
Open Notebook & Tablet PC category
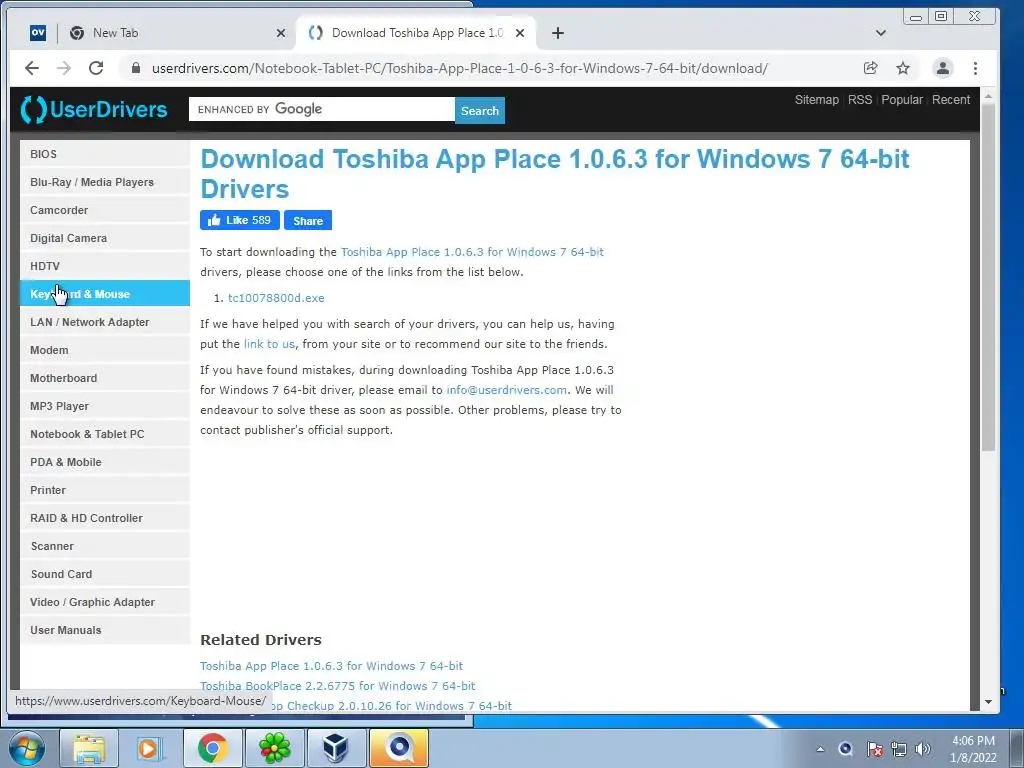click(105, 434)
